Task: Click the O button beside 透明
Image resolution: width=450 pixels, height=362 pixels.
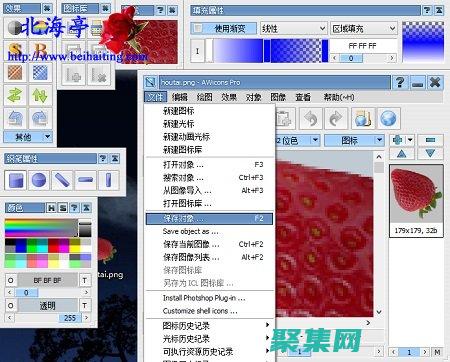Action: click(10, 306)
